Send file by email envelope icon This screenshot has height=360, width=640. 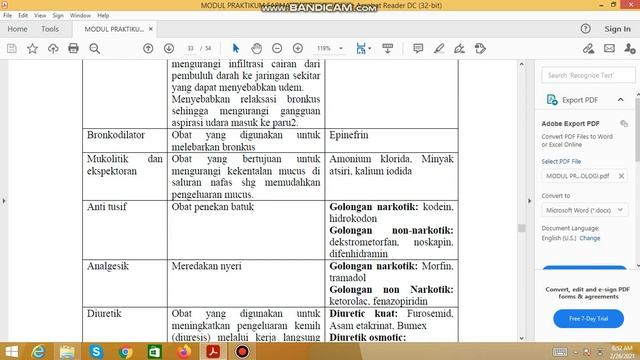point(609,49)
